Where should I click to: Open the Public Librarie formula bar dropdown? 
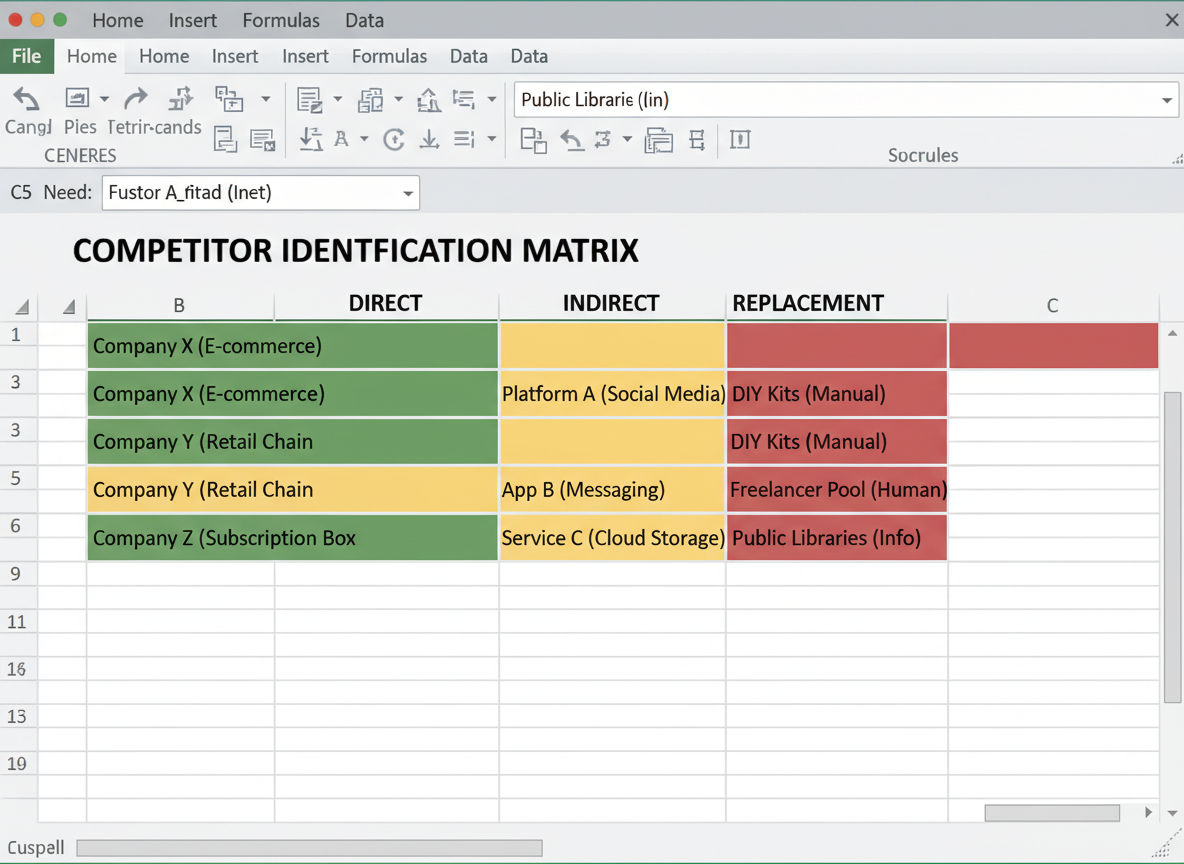tap(1166, 100)
